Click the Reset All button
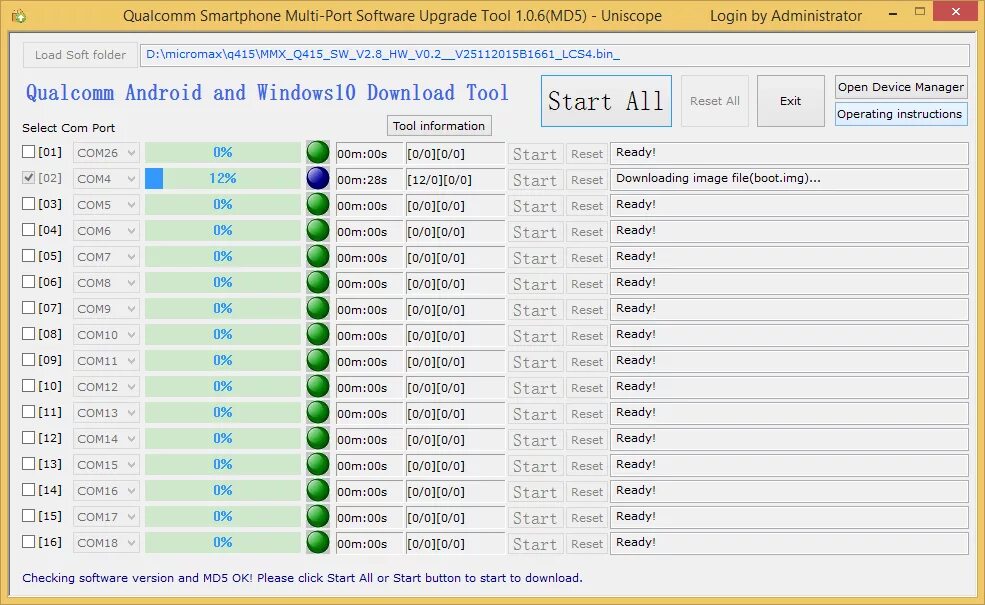This screenshot has height=605, width=985. click(715, 101)
